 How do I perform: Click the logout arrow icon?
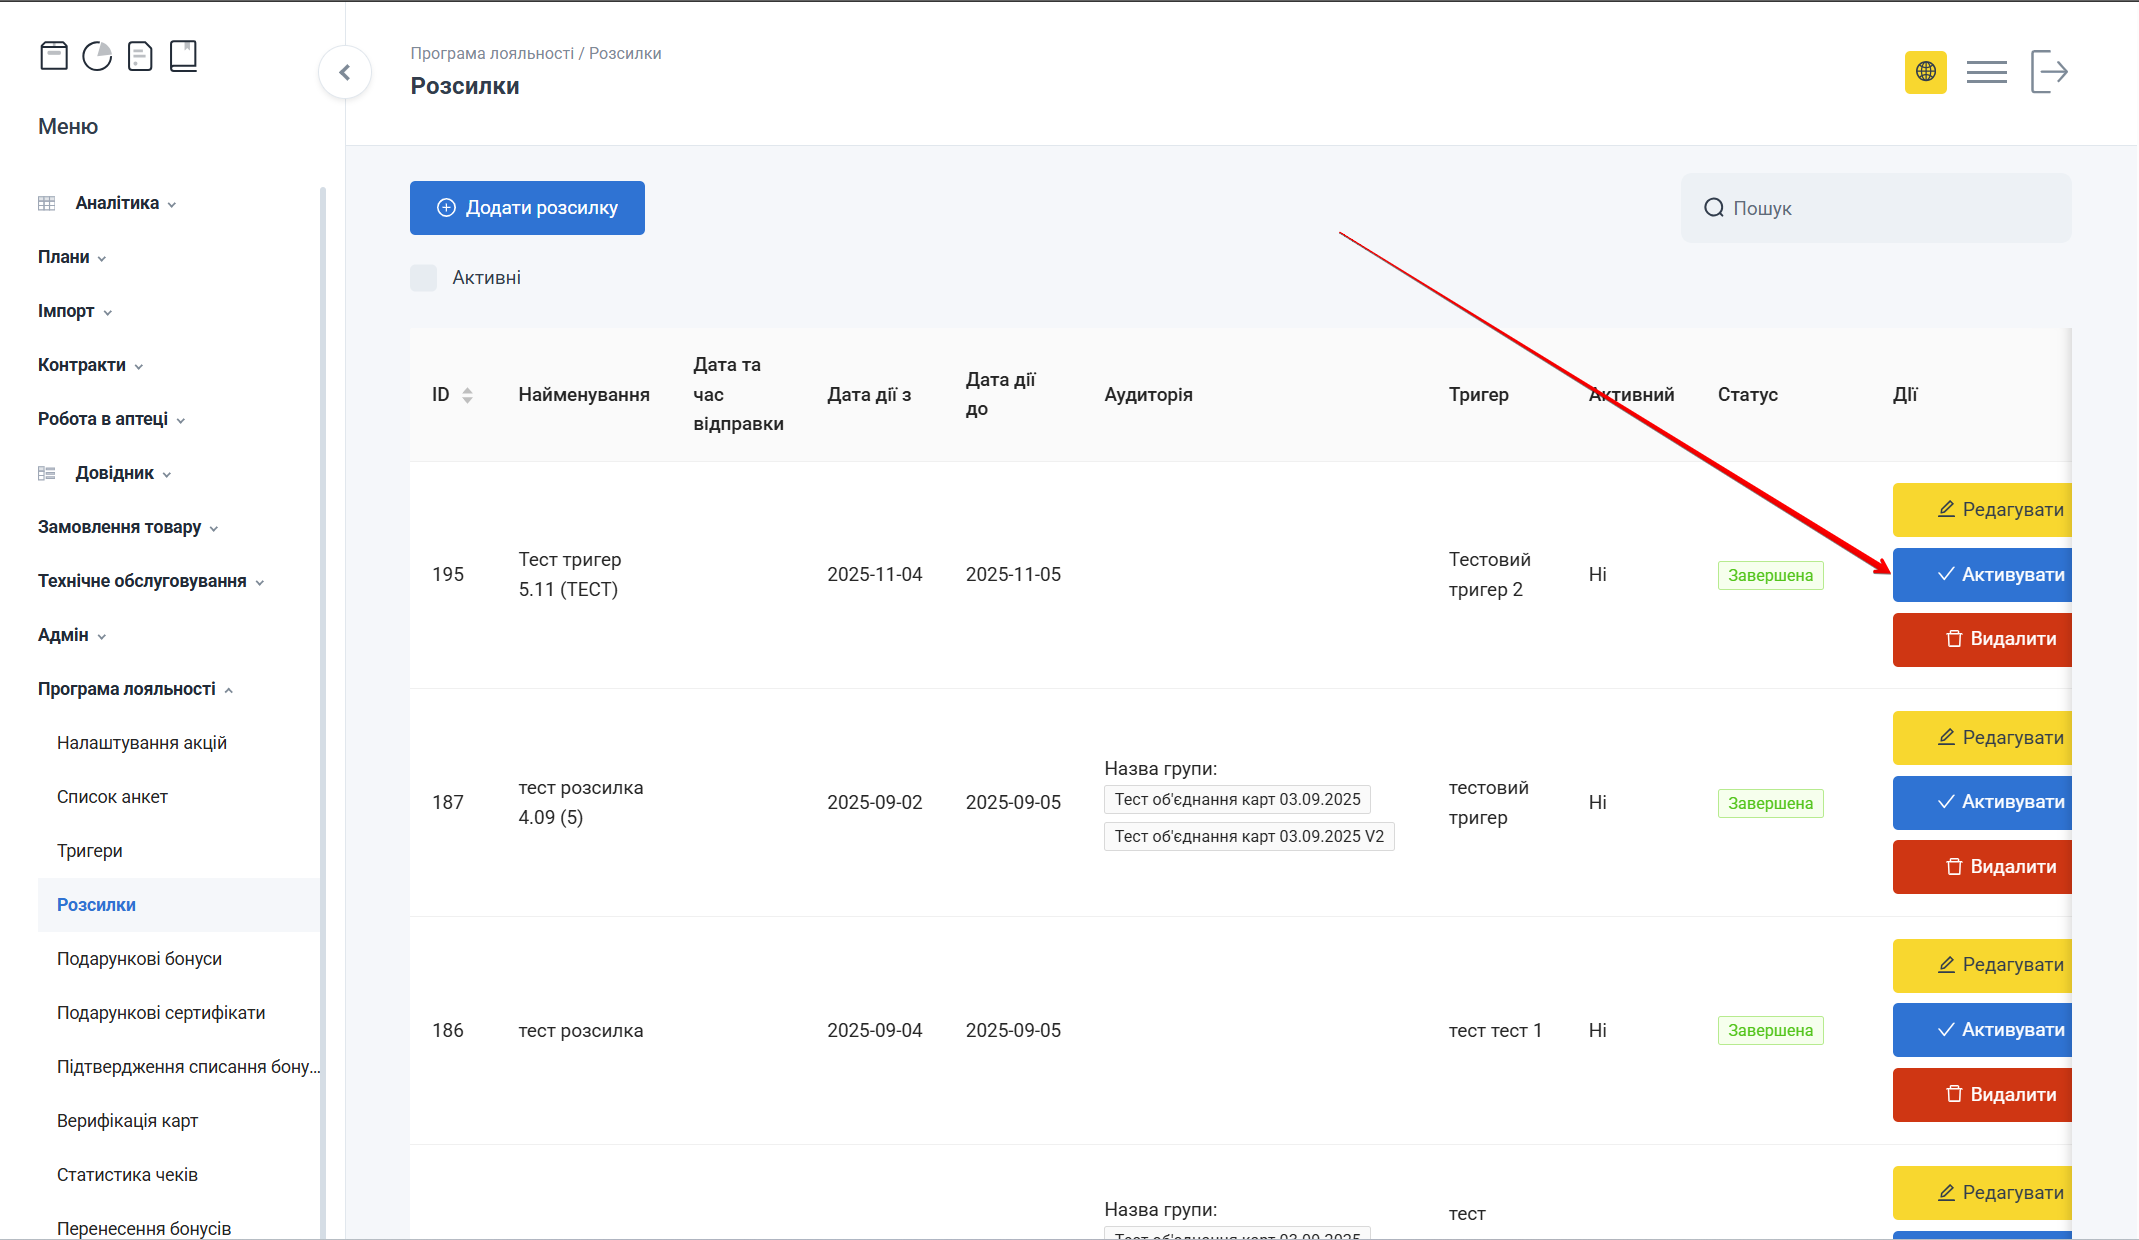click(x=2049, y=72)
